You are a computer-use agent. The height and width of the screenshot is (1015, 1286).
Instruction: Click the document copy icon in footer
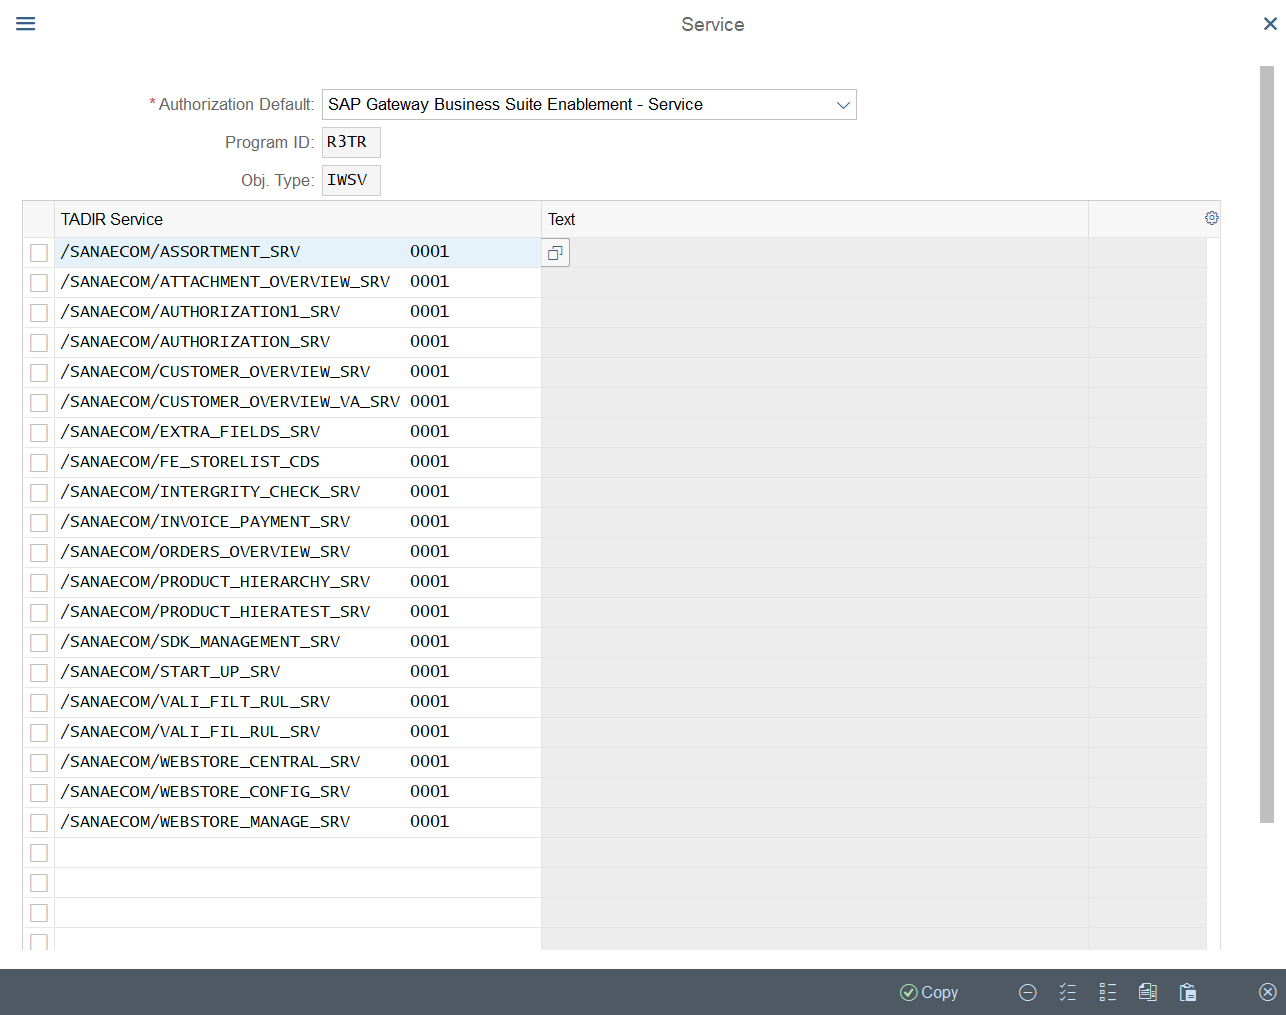[x=1148, y=992]
